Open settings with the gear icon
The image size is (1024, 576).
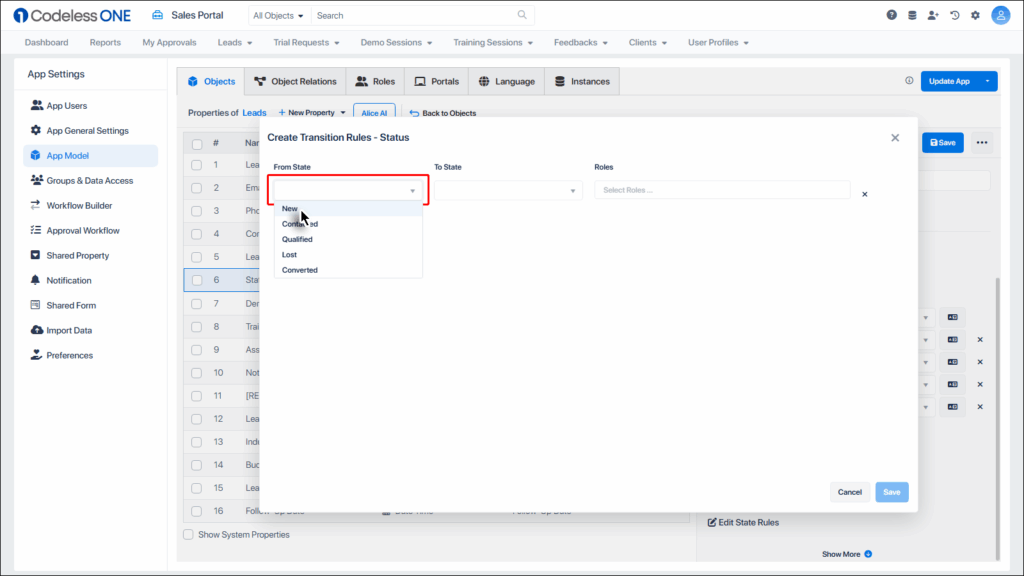point(975,14)
